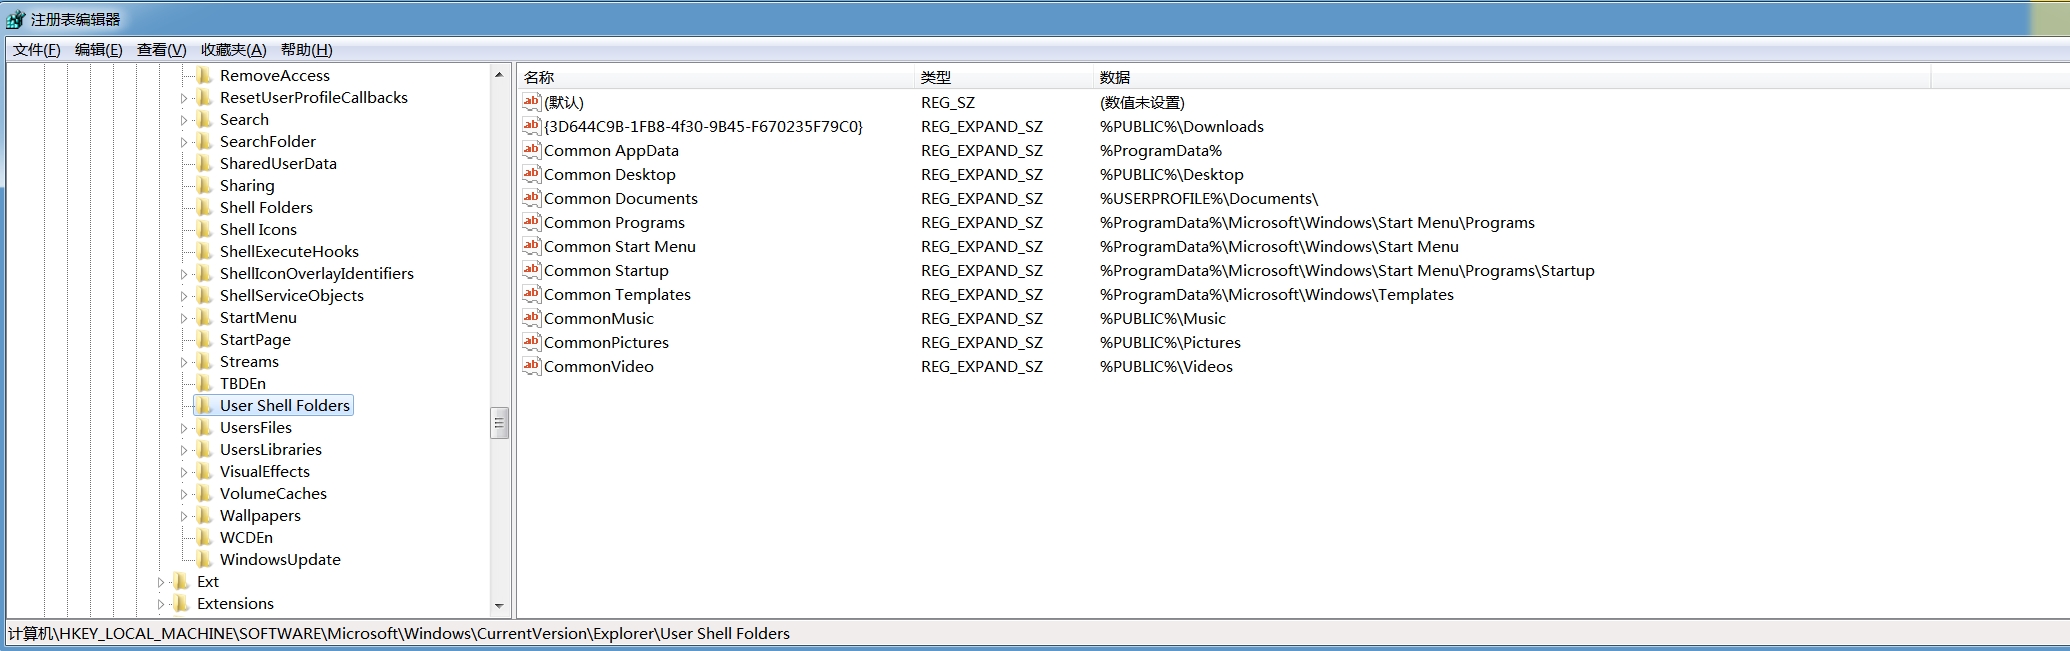Viewport: 2070px width, 651px height.
Task: Select the Common AppData value icon
Action: (x=531, y=150)
